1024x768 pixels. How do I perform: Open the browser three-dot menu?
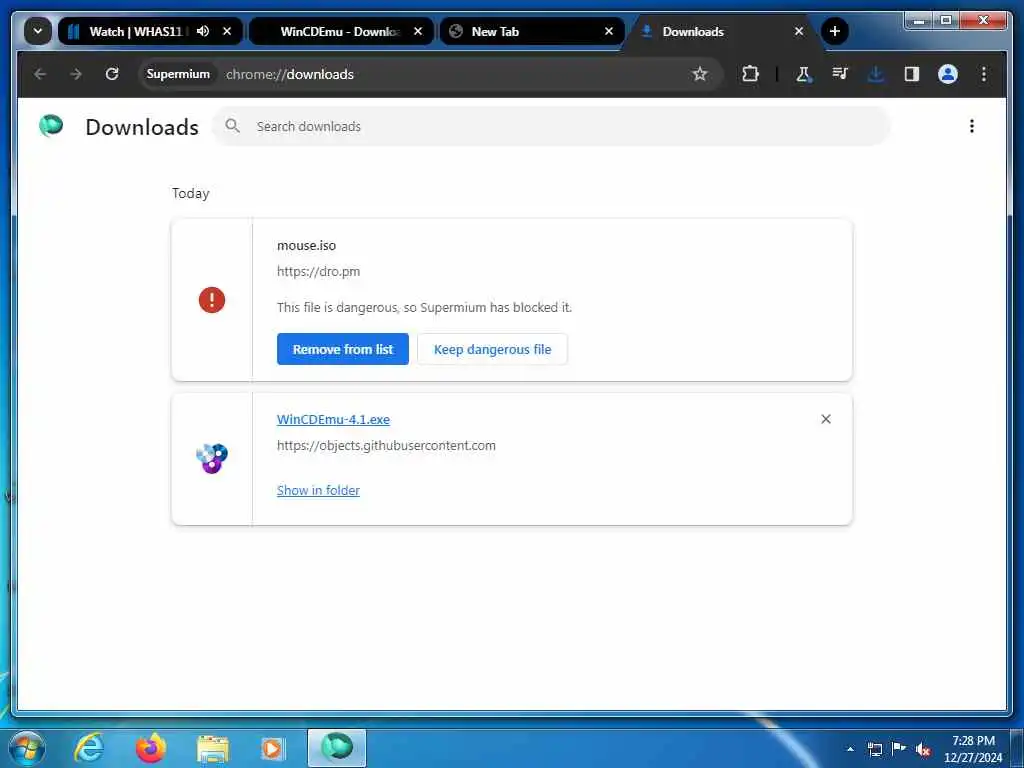pyautogui.click(x=984, y=74)
